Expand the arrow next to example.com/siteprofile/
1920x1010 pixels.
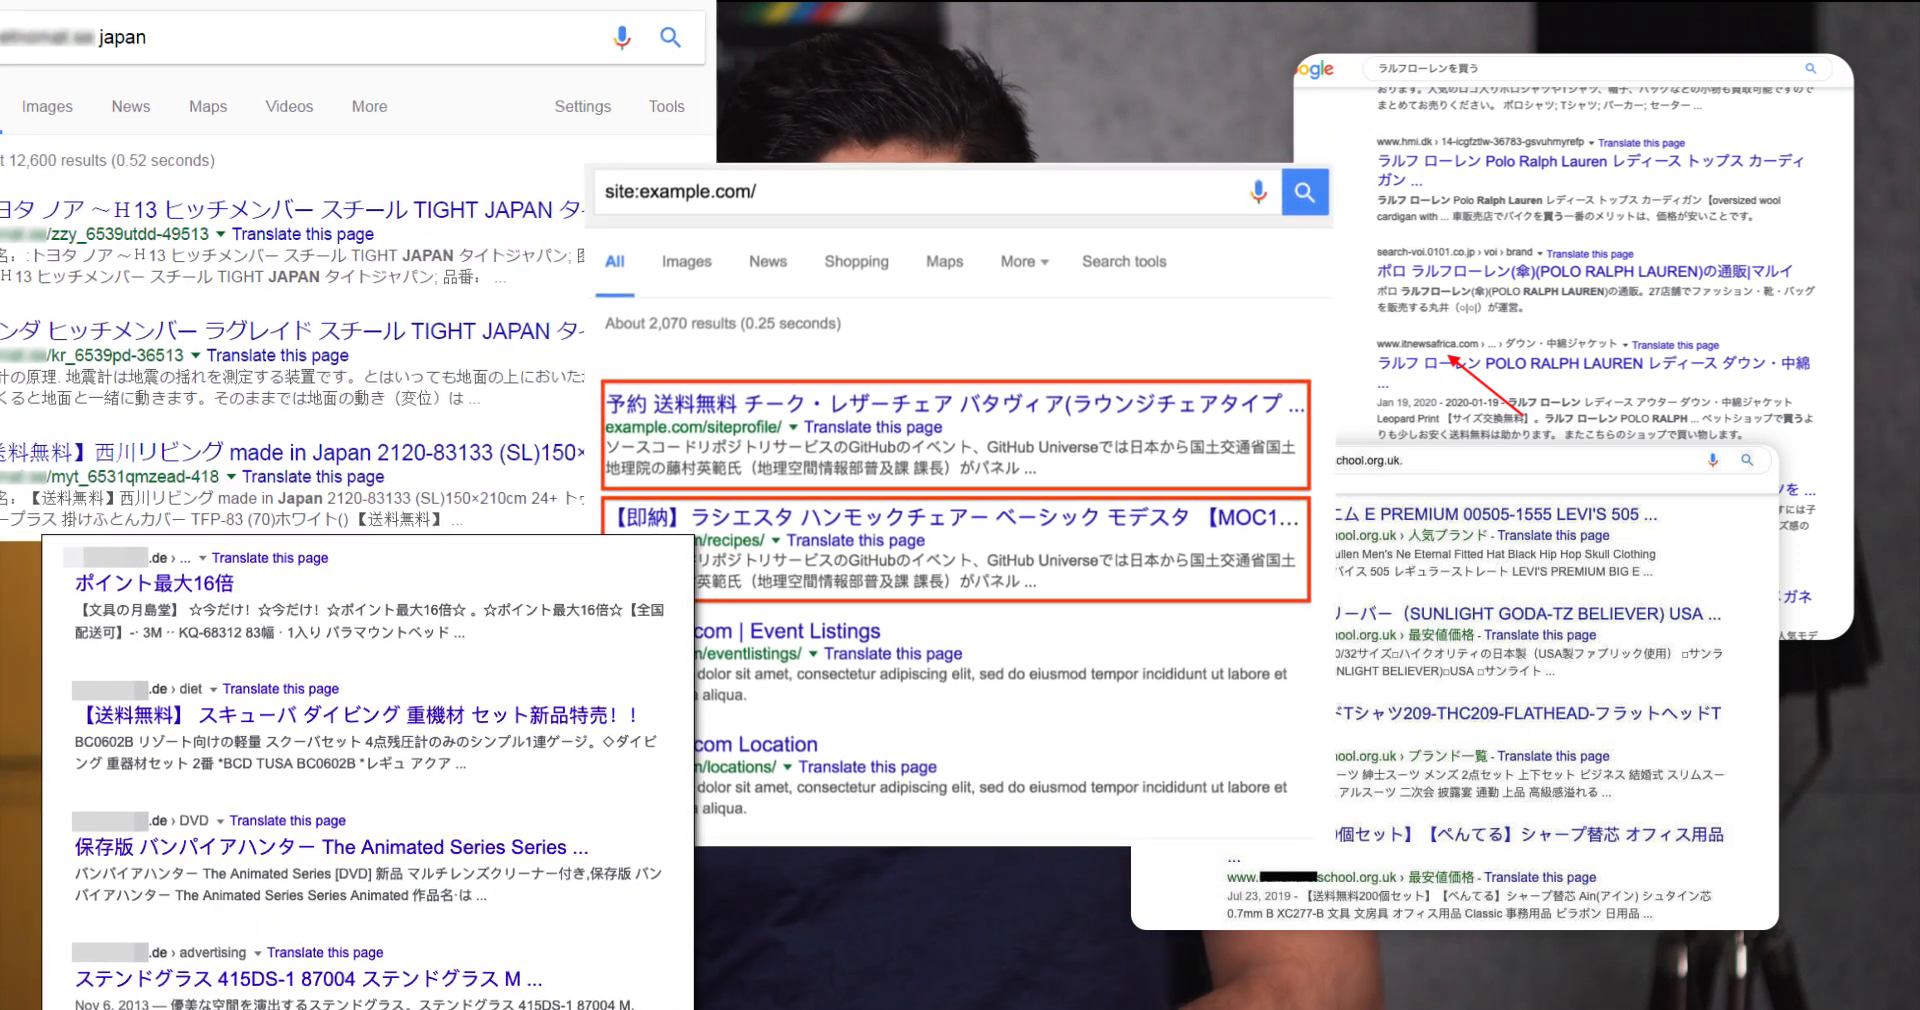[x=793, y=427]
